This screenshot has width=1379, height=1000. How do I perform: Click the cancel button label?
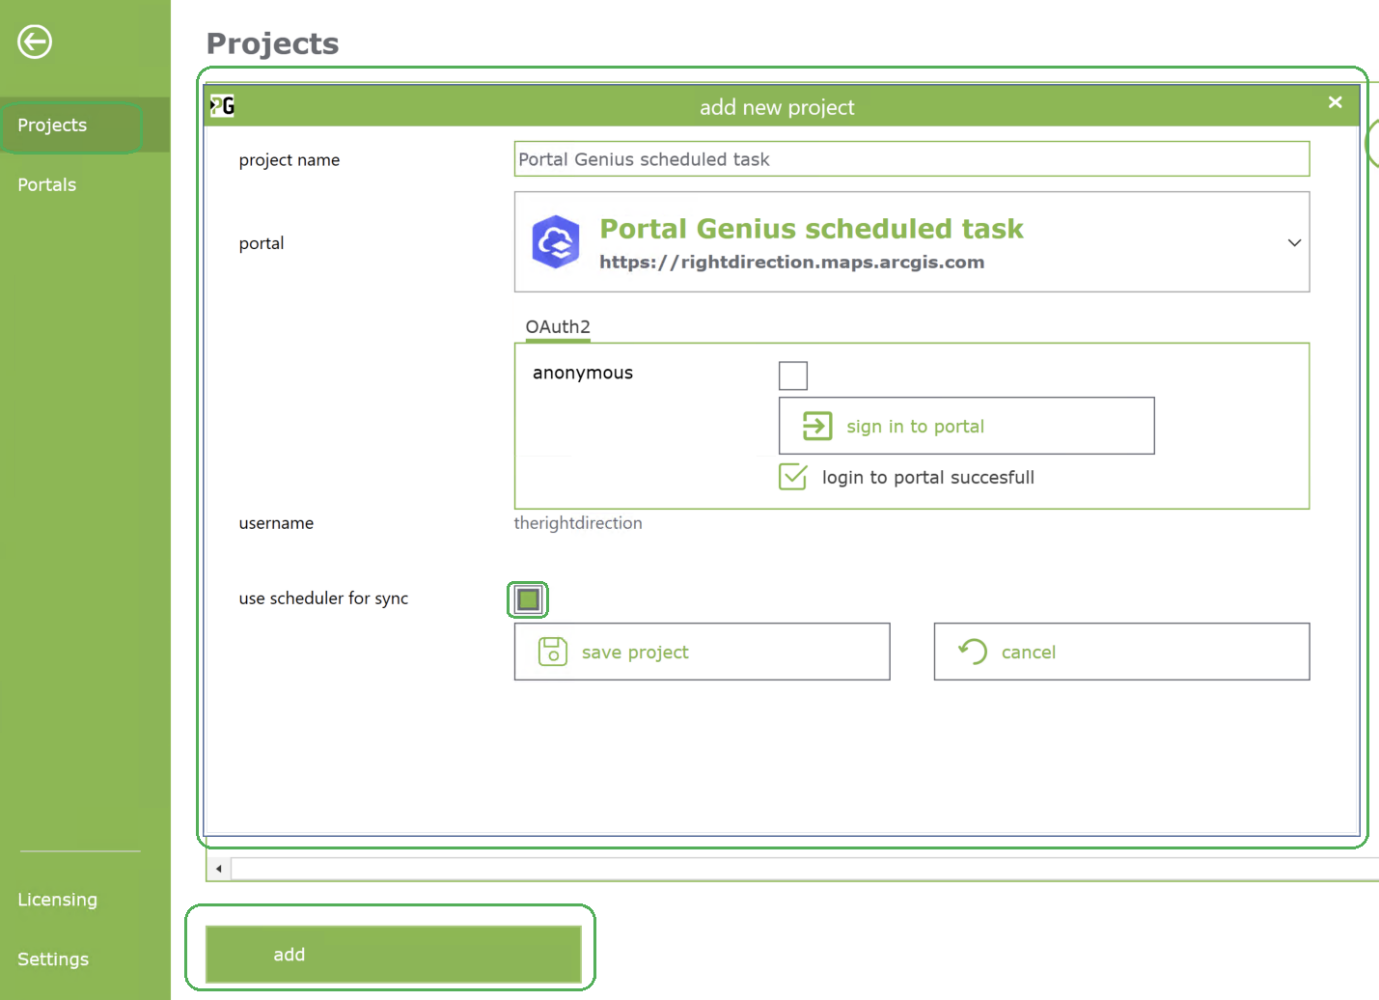point(1028,652)
